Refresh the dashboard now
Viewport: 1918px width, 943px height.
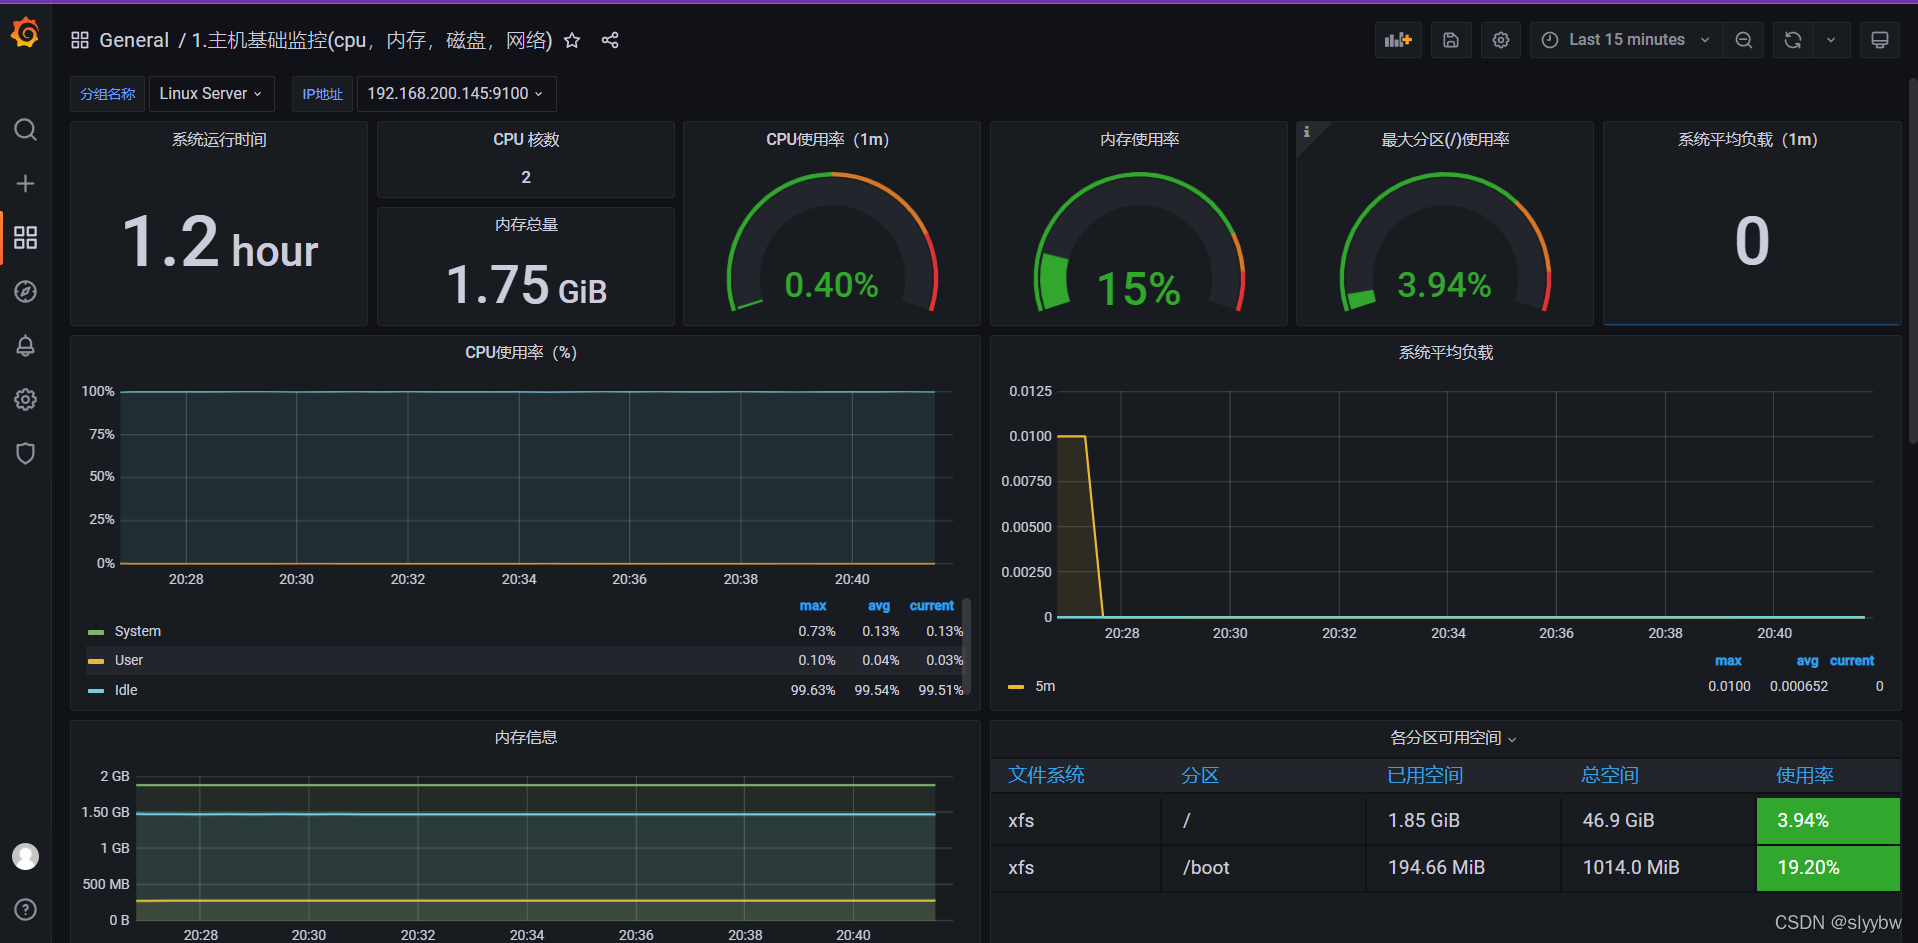pos(1793,40)
